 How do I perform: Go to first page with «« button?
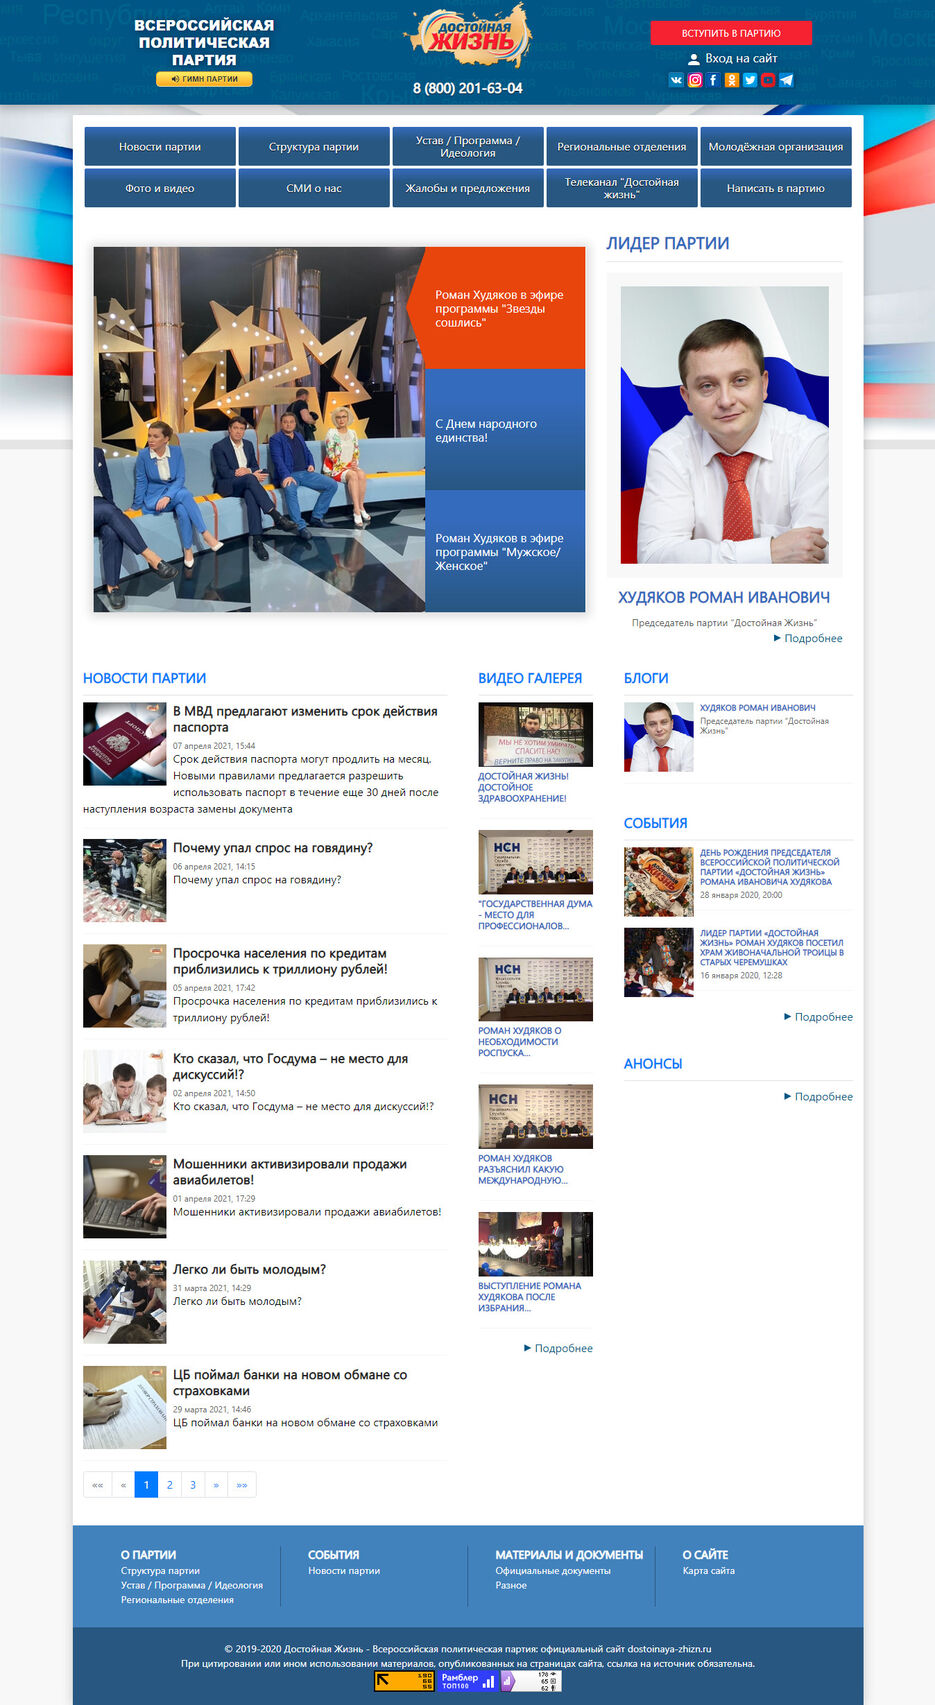pos(97,1485)
